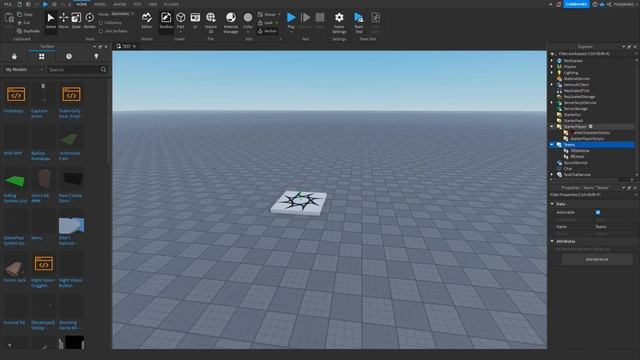This screenshot has width=640, height=360.
Task: Enable the Collisions checkbox
Action: coord(101,23)
